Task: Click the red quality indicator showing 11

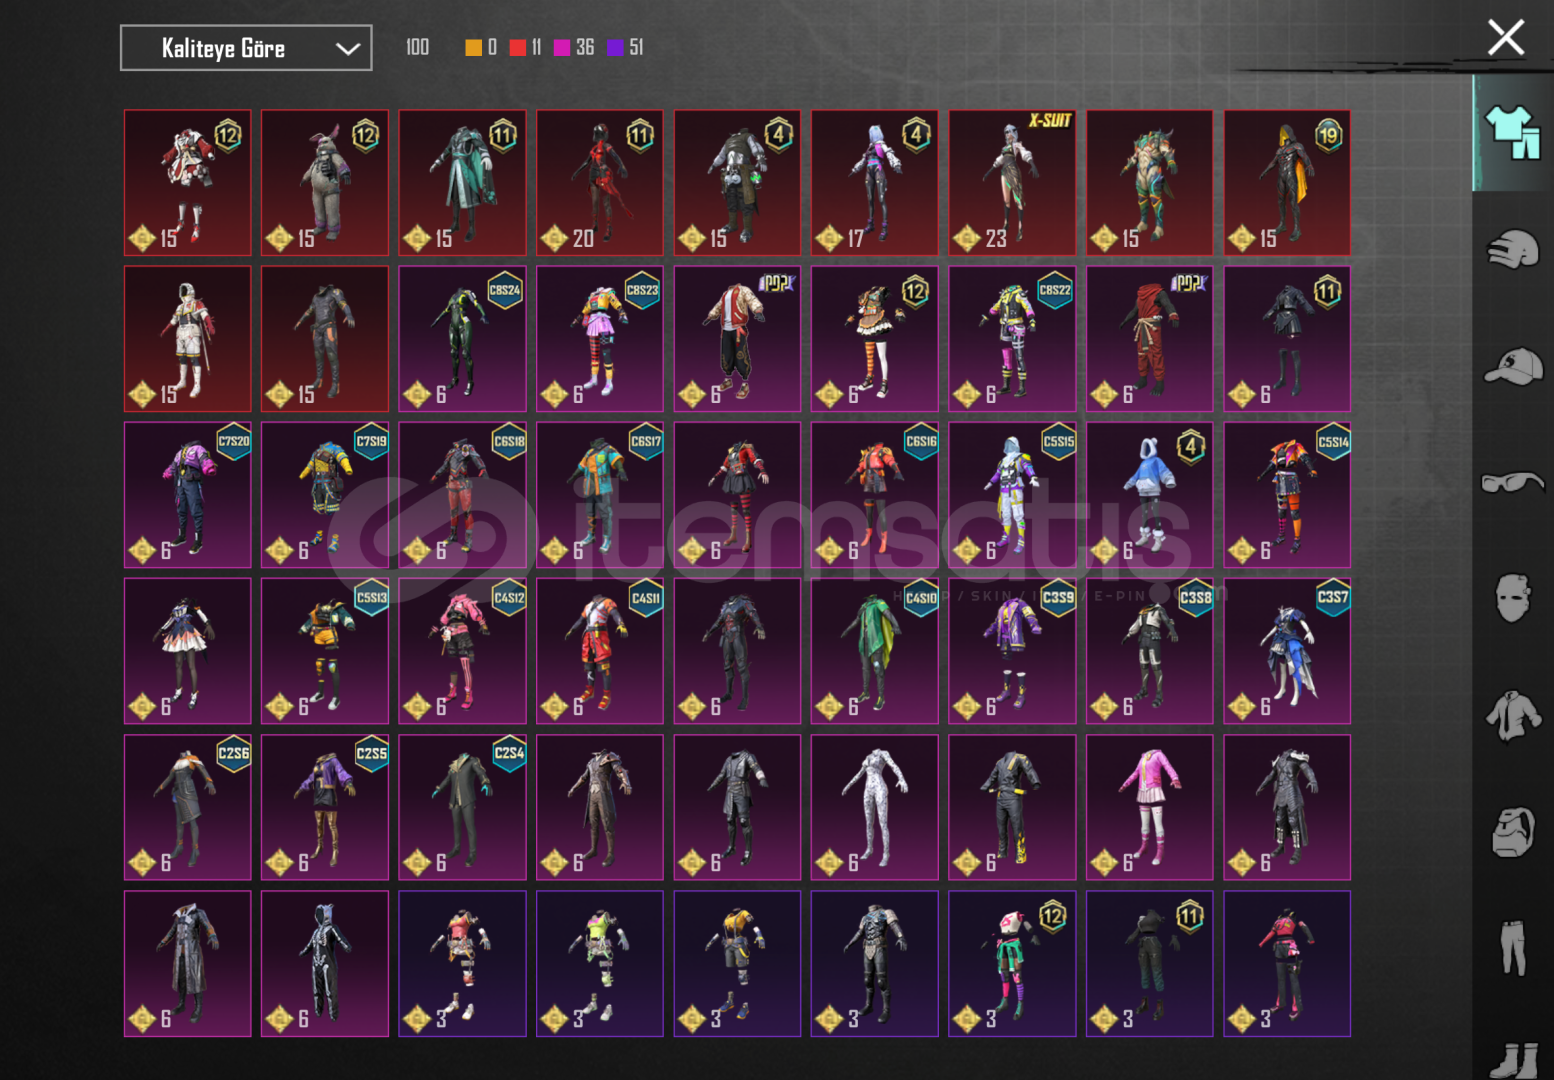Action: [x=526, y=47]
